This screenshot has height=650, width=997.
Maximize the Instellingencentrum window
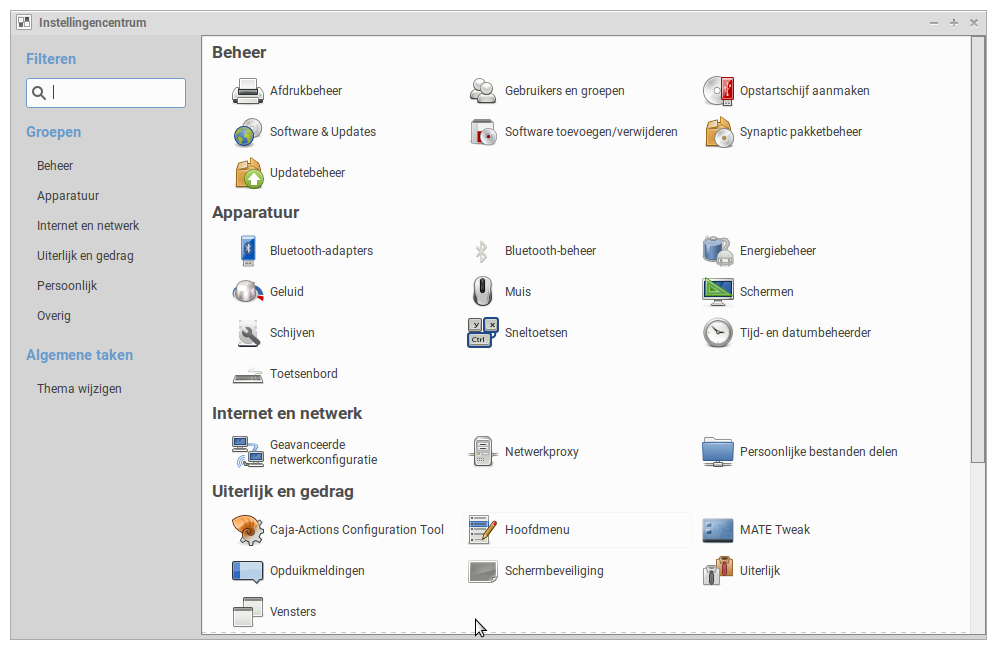click(954, 23)
